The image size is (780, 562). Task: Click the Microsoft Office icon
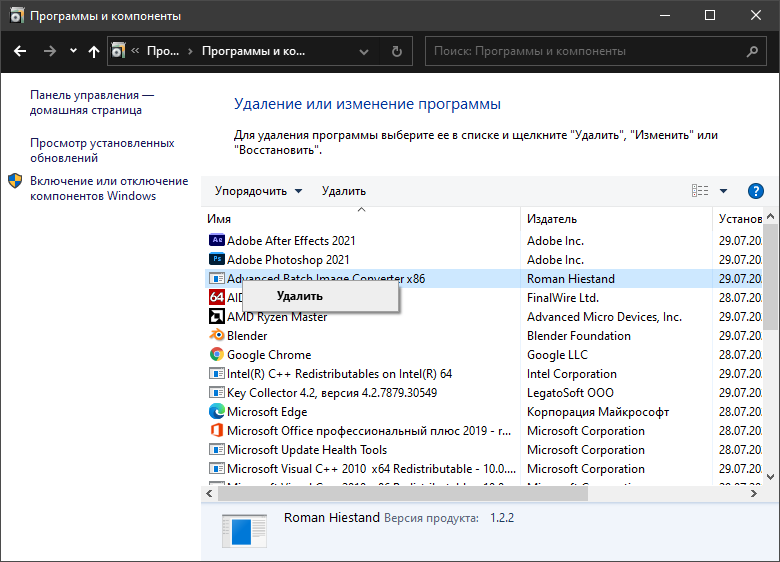[216, 430]
